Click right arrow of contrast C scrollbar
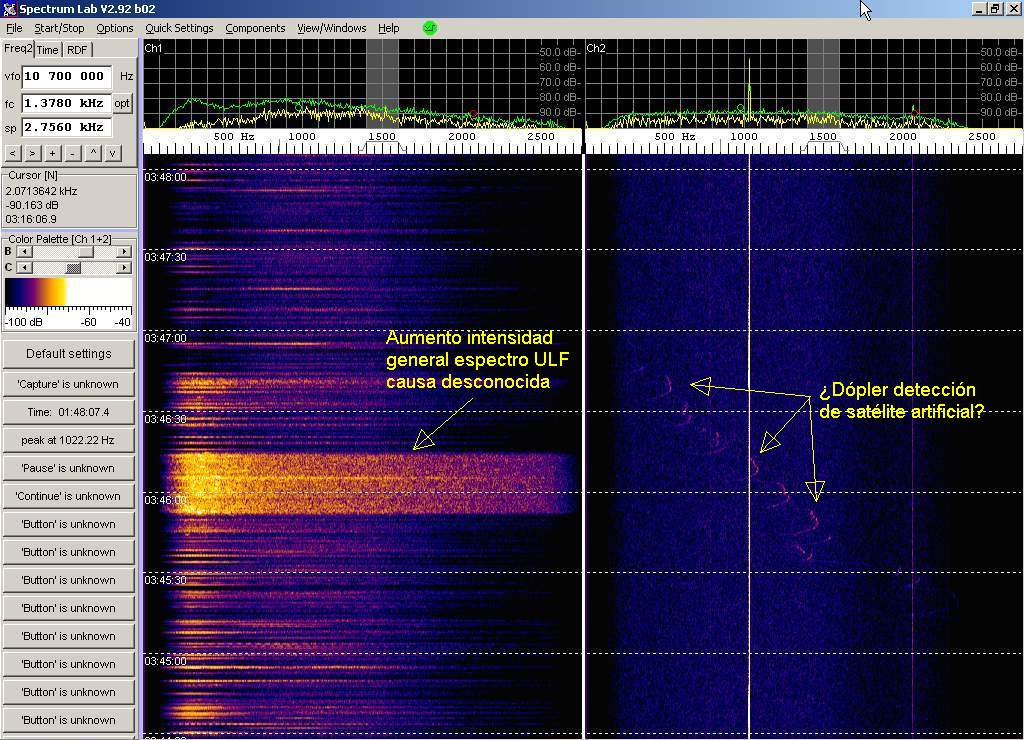1024x740 pixels. coord(124,268)
